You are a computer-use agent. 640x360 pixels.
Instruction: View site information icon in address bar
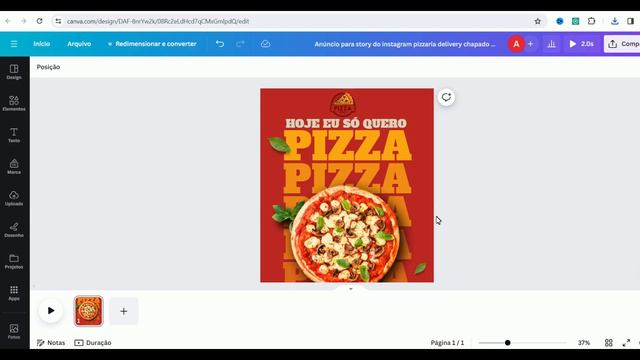tap(58, 21)
